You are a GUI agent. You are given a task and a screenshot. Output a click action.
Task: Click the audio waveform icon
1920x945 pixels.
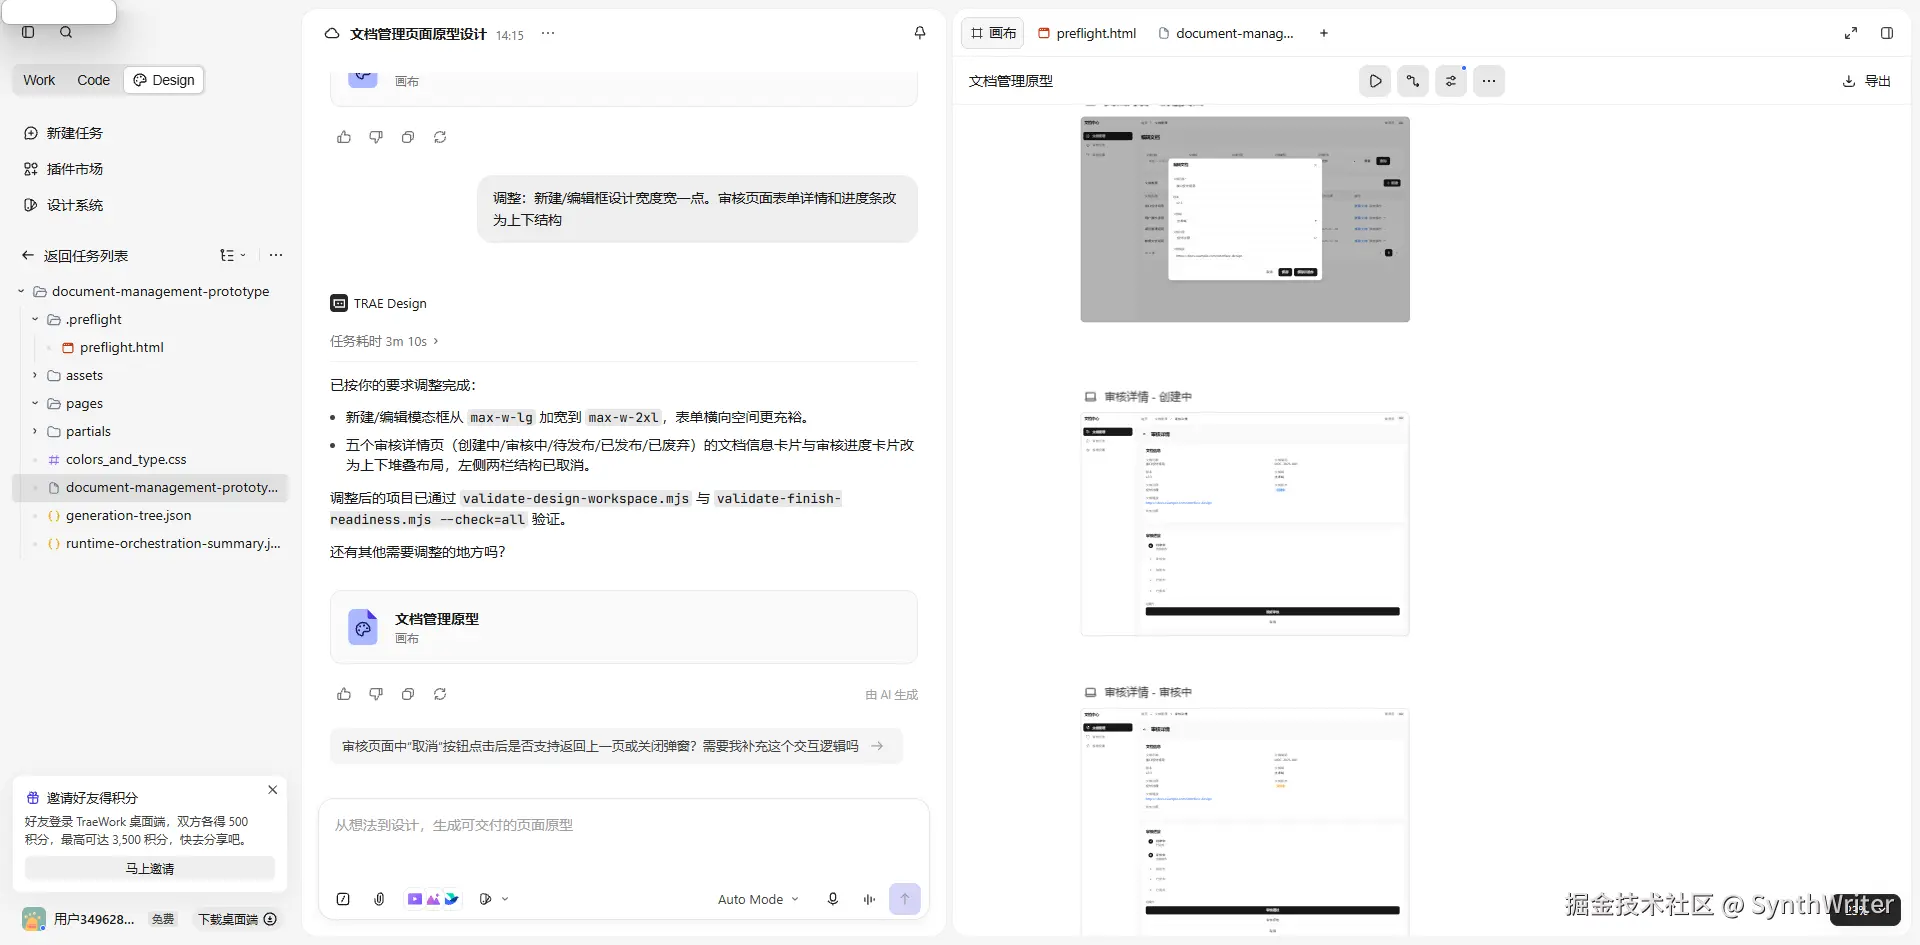click(869, 899)
